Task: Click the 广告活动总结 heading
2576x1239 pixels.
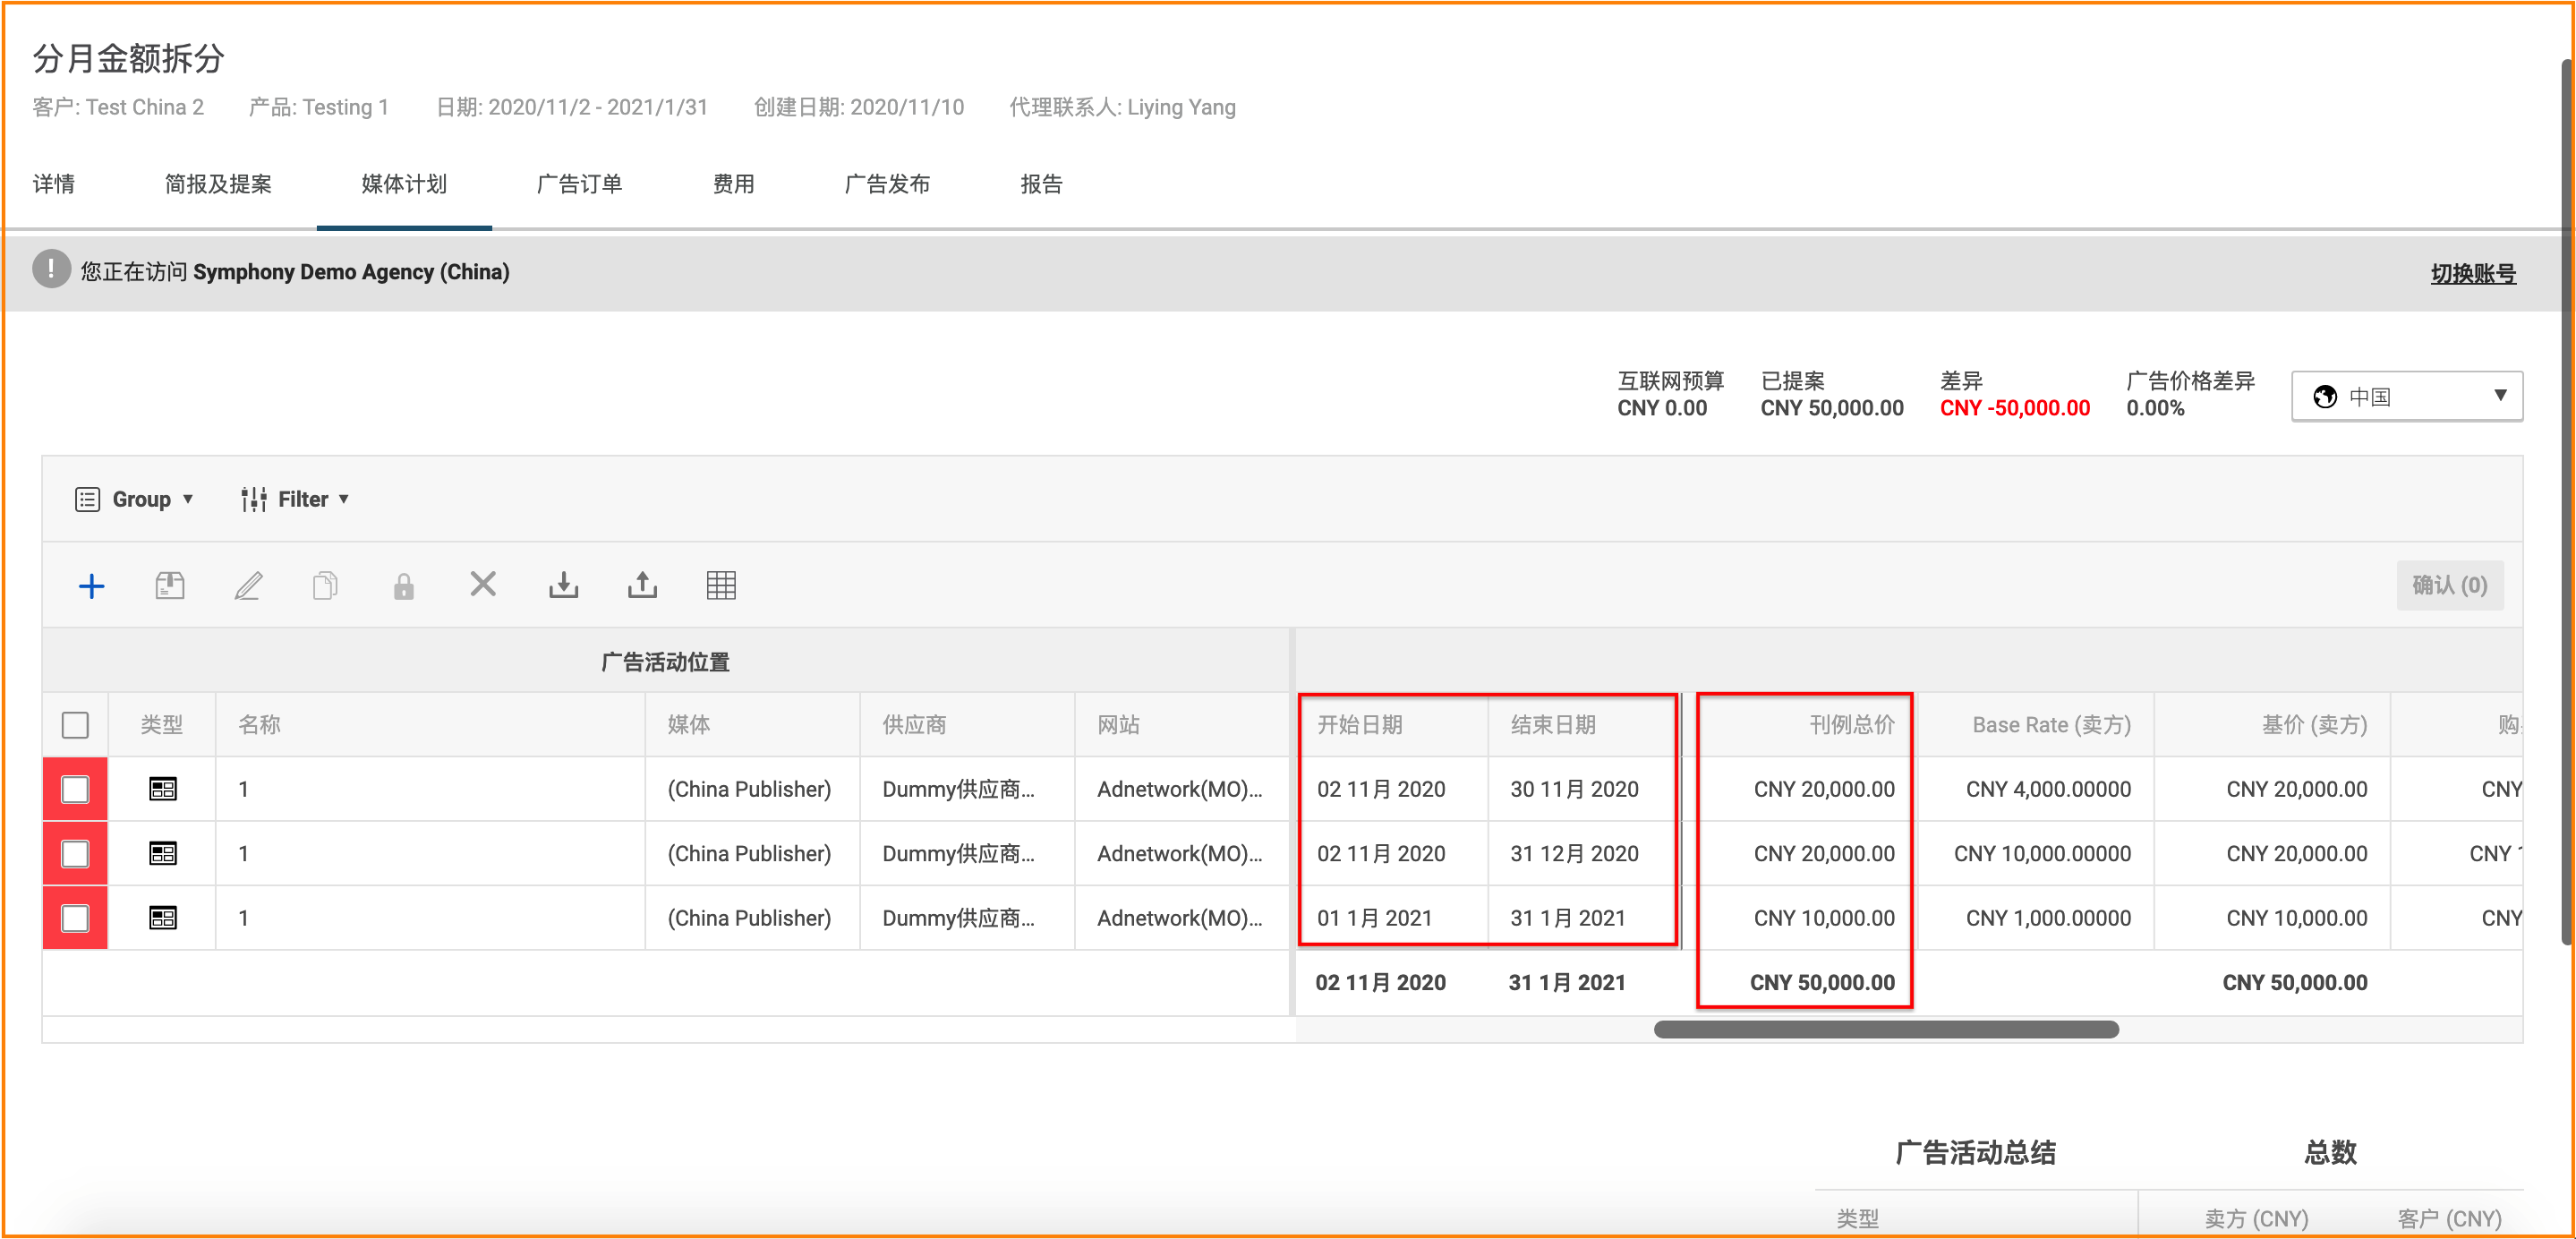Action: pyautogui.click(x=1976, y=1153)
